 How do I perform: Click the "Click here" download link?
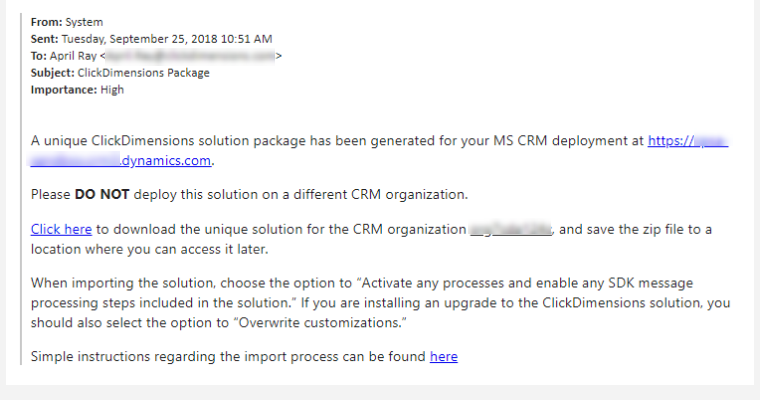point(61,229)
